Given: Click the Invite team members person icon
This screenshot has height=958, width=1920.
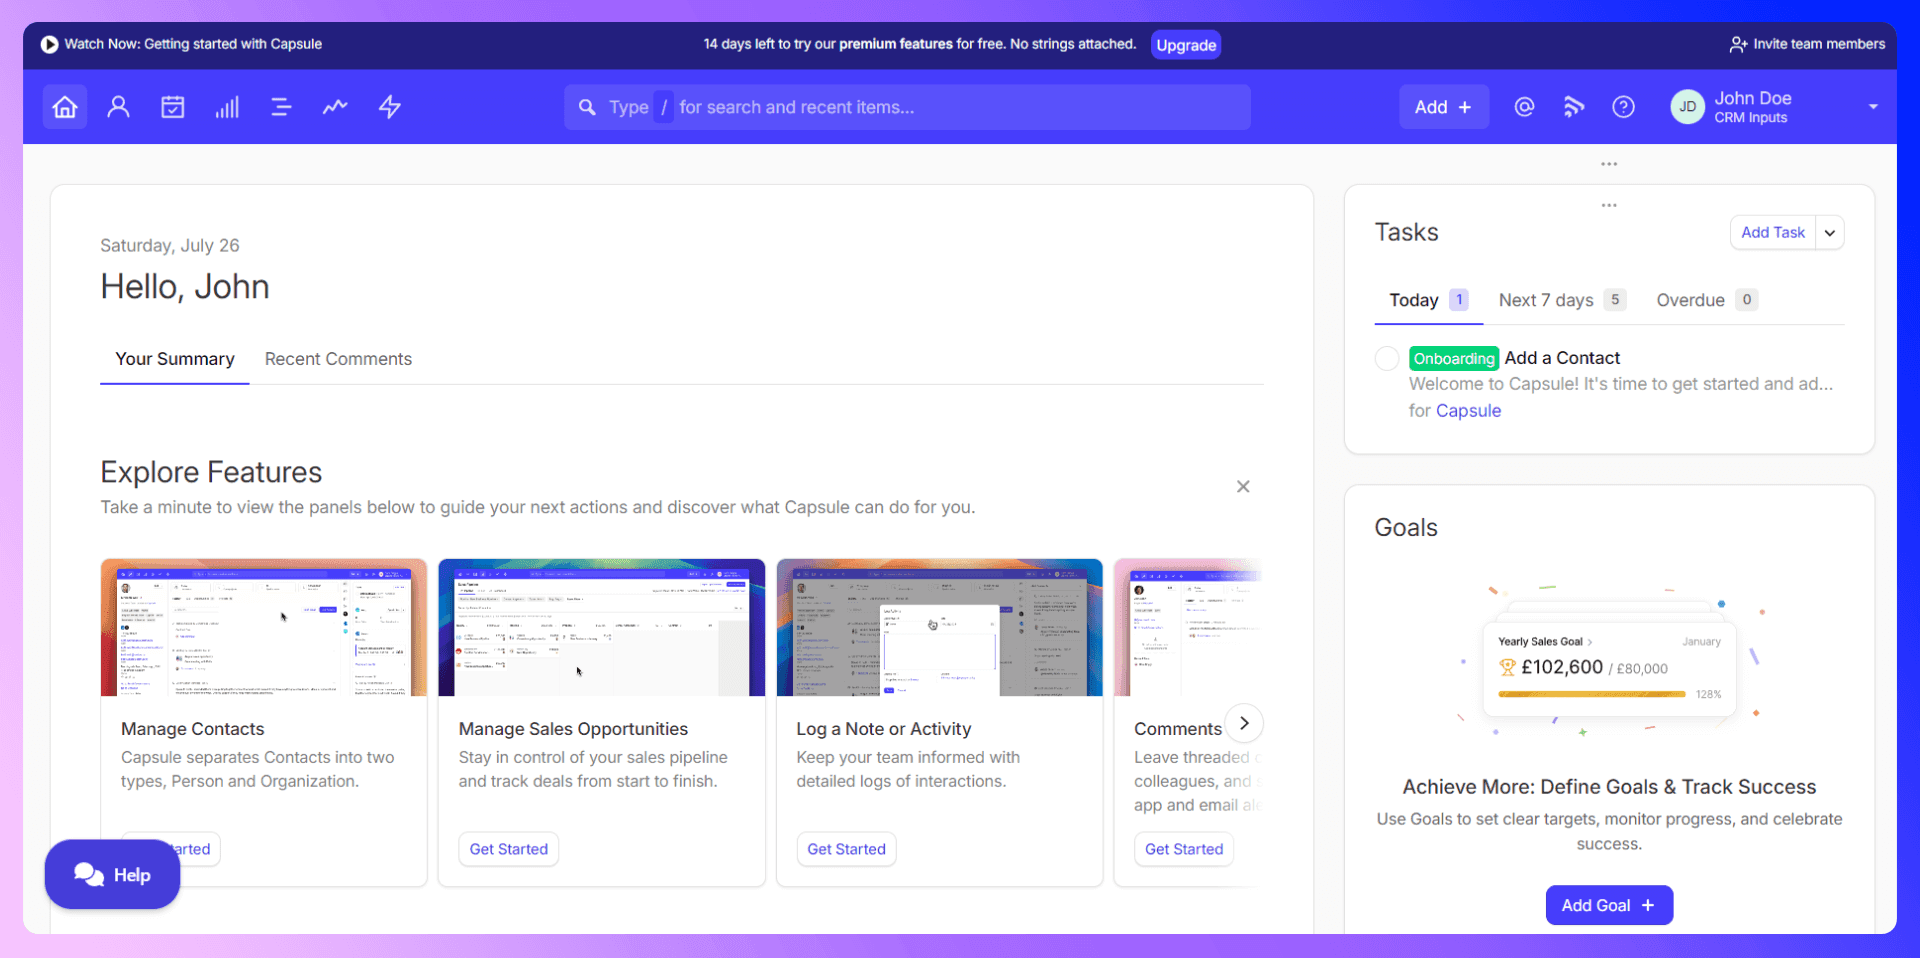Looking at the screenshot, I should point(1738,44).
